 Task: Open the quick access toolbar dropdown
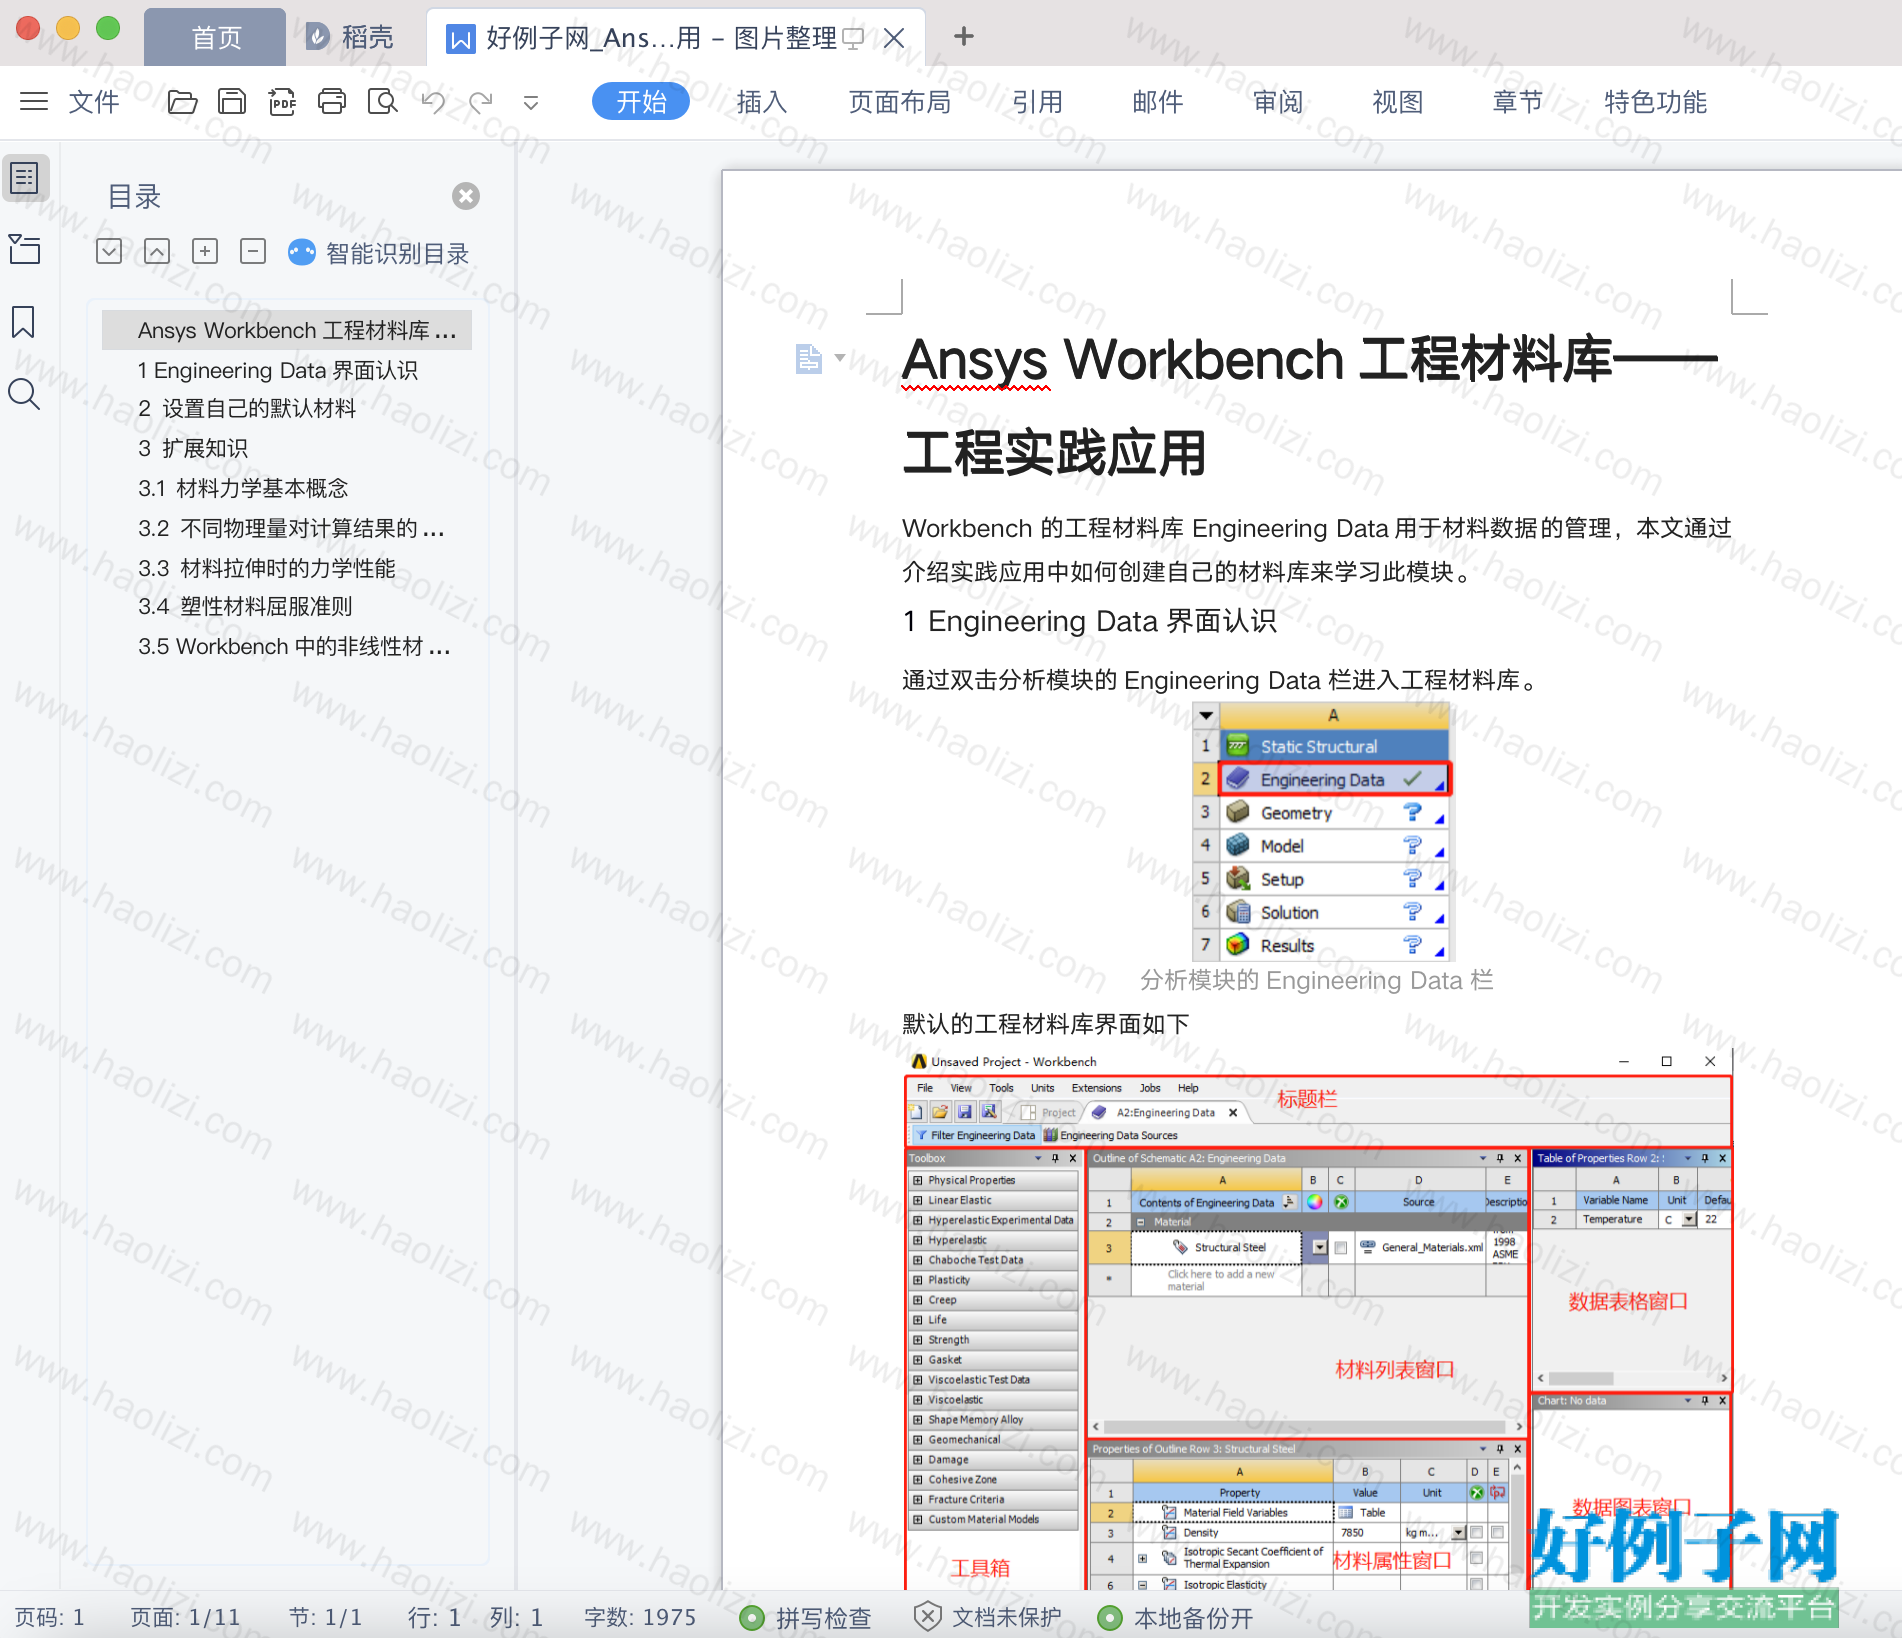[x=531, y=102]
